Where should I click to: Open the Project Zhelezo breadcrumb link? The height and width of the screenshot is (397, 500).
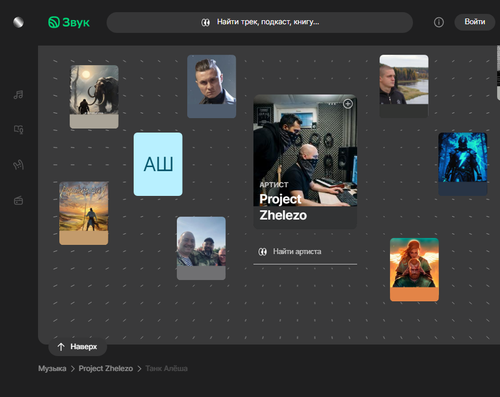pyautogui.click(x=106, y=368)
